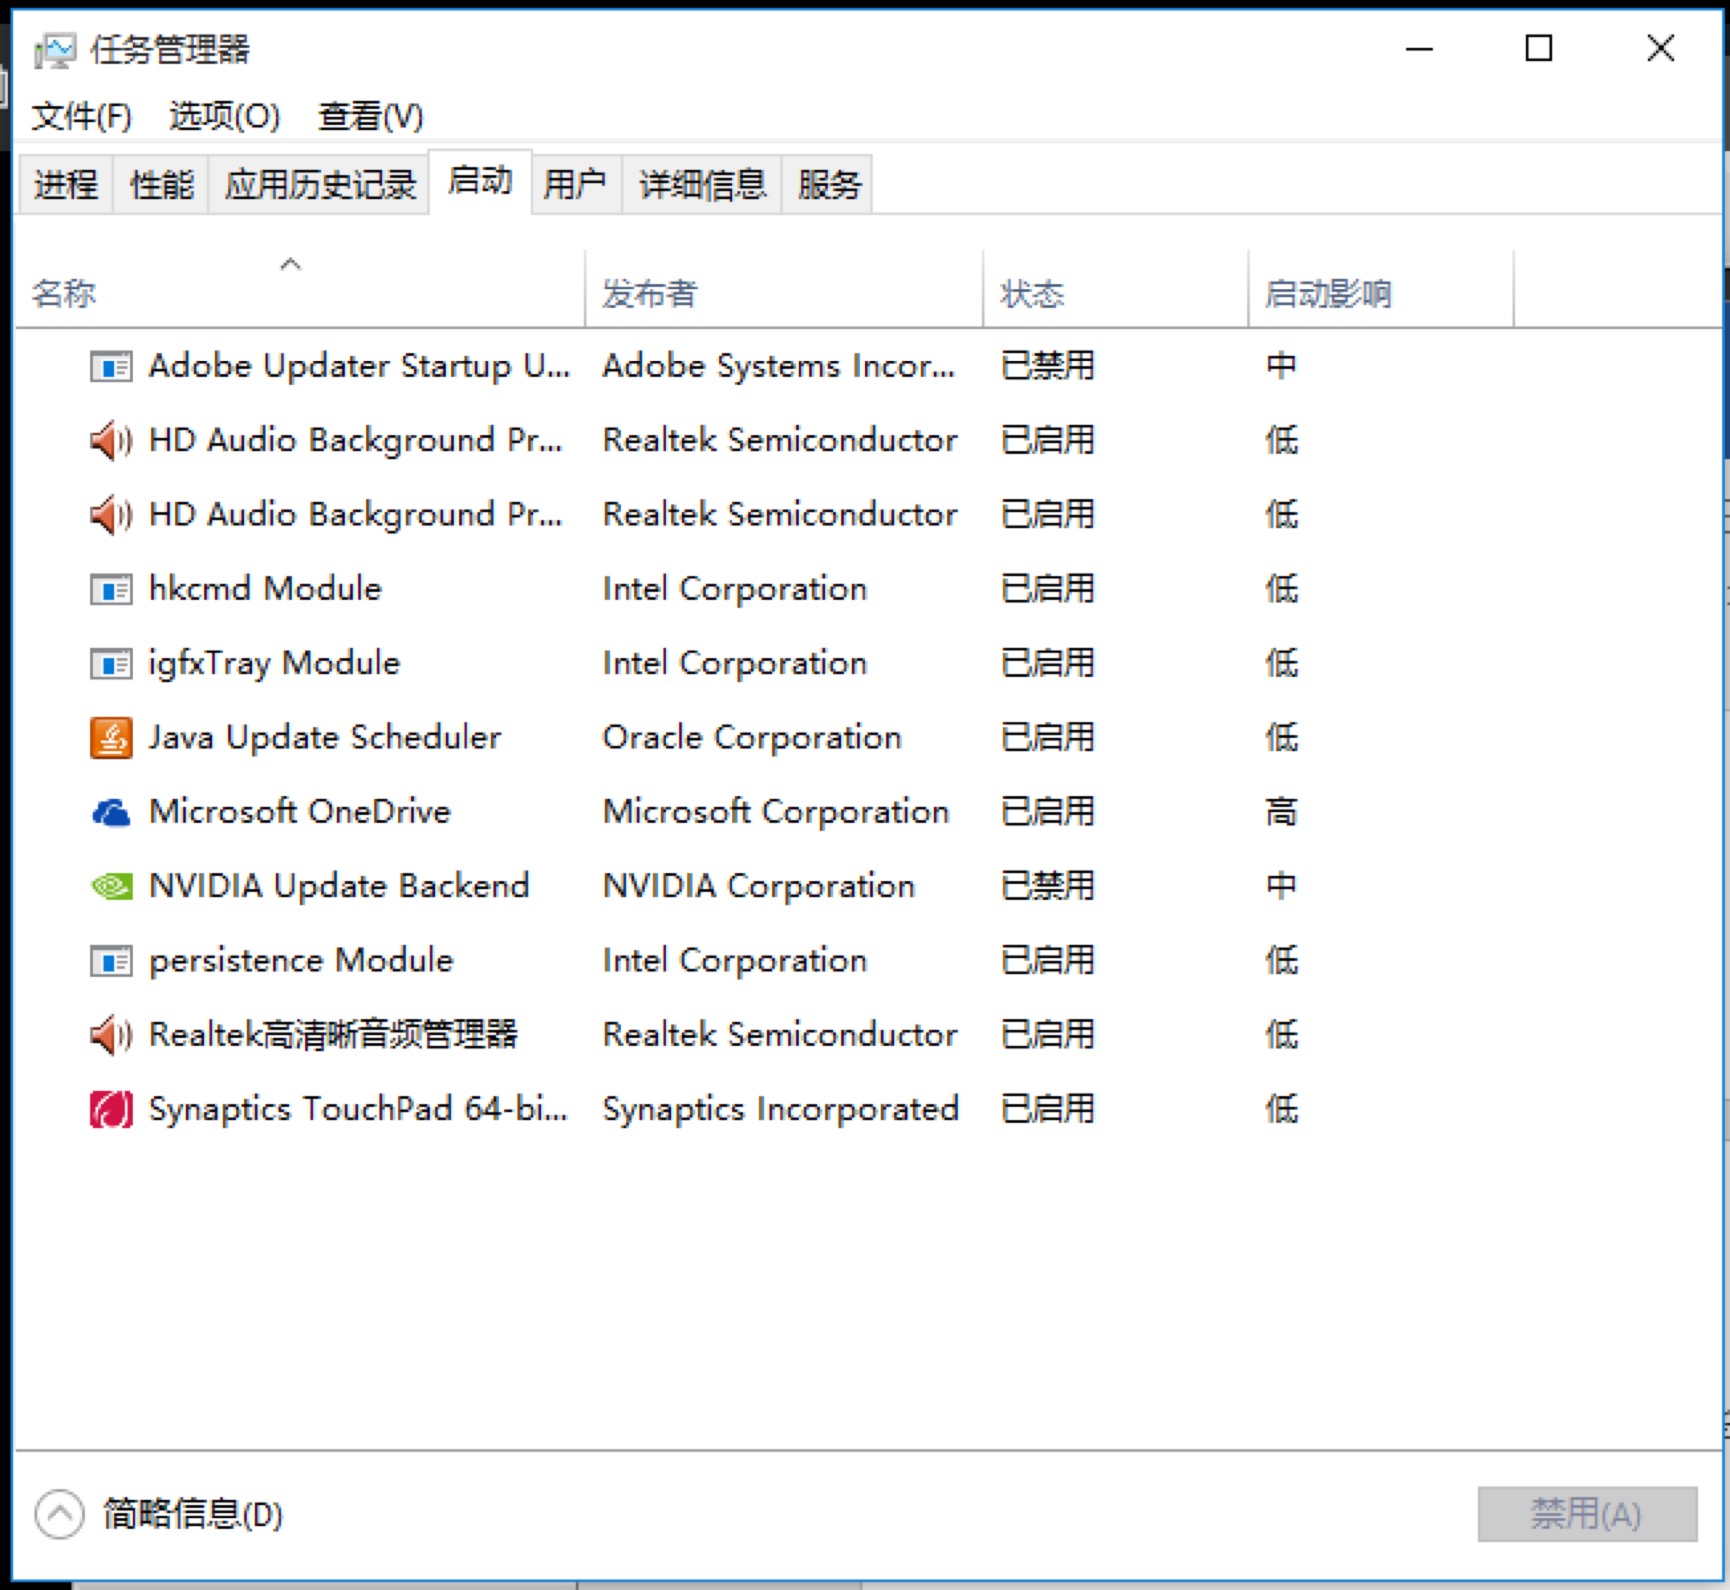Switch to the 用户 tab
This screenshot has height=1590, width=1730.
pyautogui.click(x=575, y=185)
